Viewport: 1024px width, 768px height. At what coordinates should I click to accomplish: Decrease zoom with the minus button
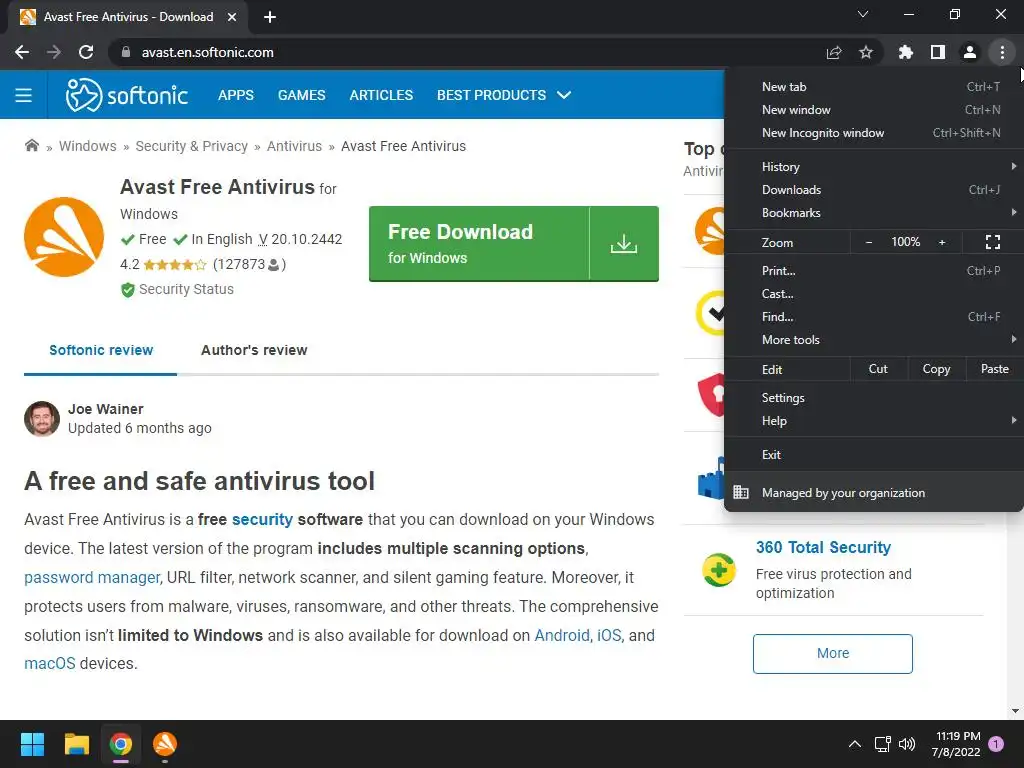869,242
